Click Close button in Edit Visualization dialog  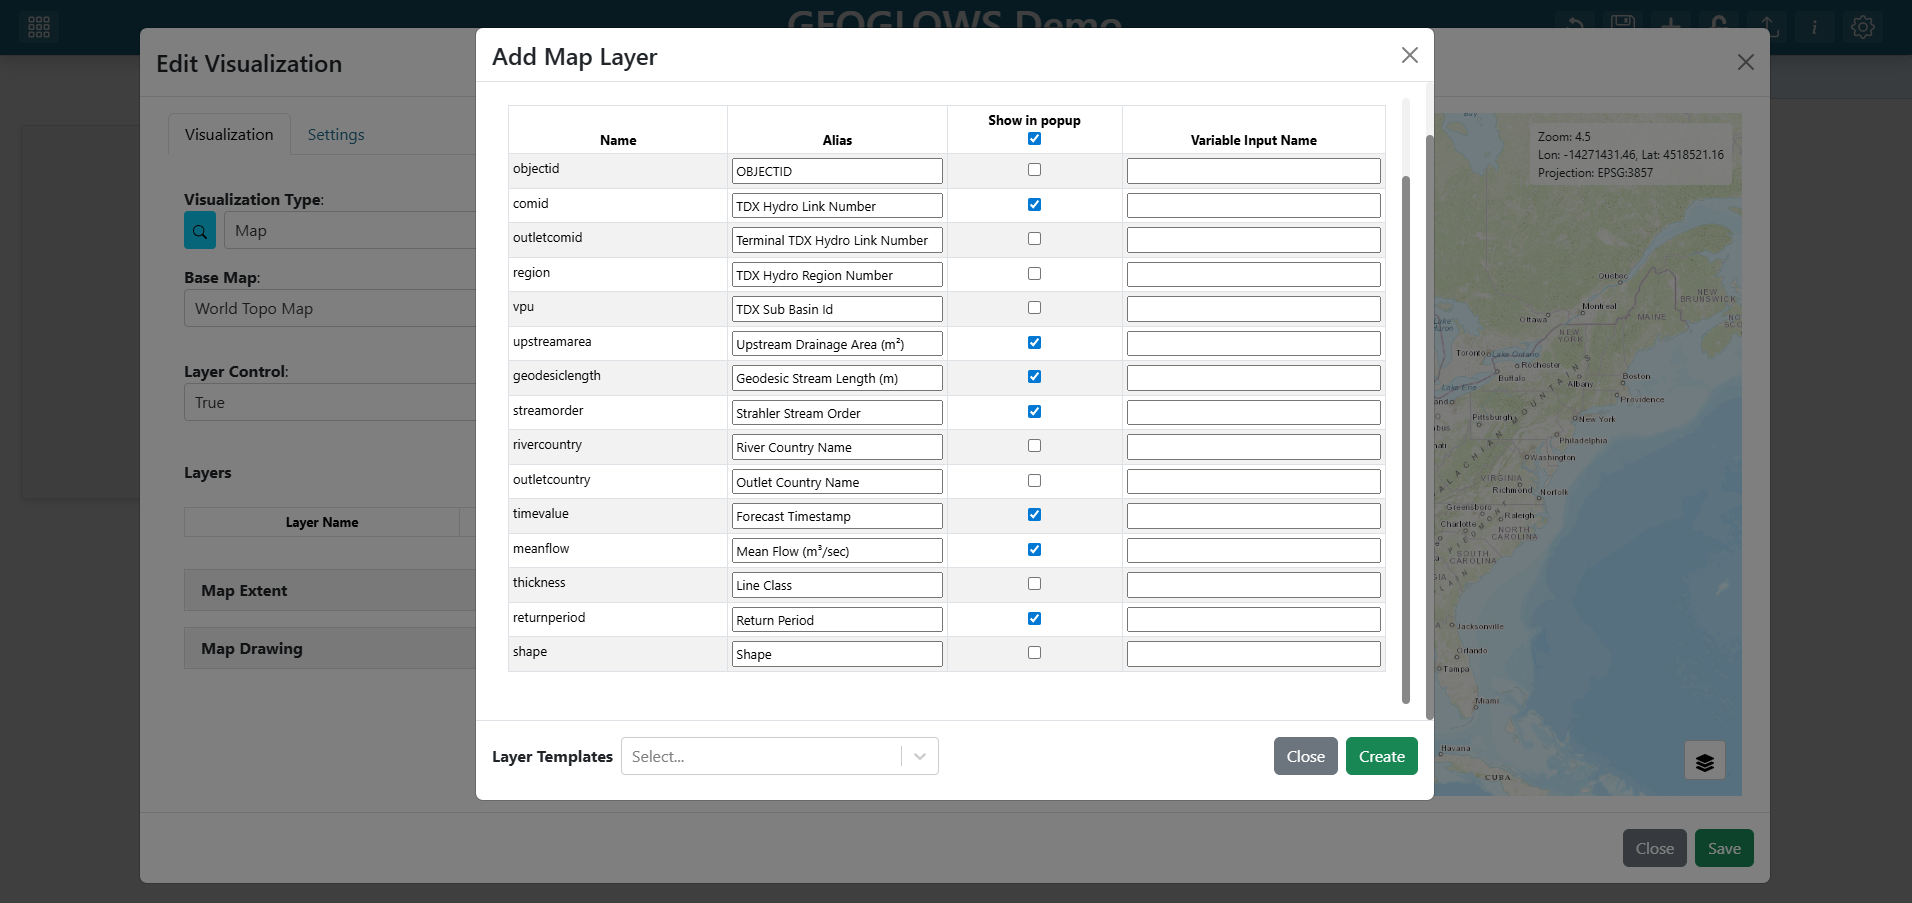[x=1654, y=848]
